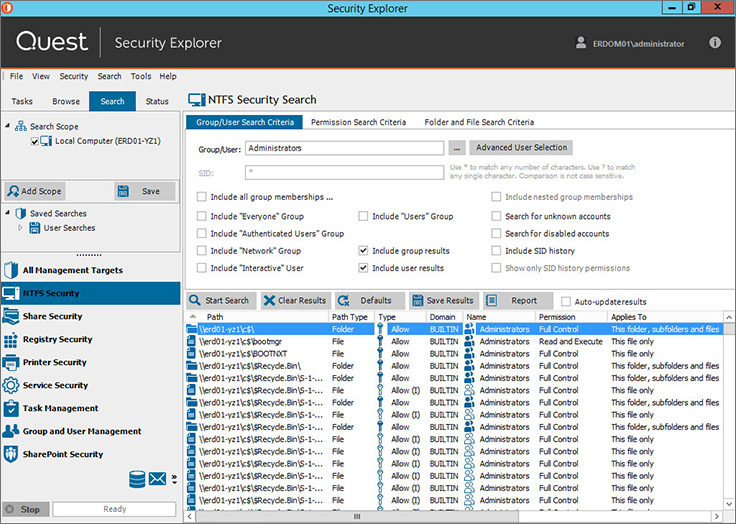Image resolution: width=736 pixels, height=524 pixels.
Task: Open the View menu
Action: (x=41, y=76)
